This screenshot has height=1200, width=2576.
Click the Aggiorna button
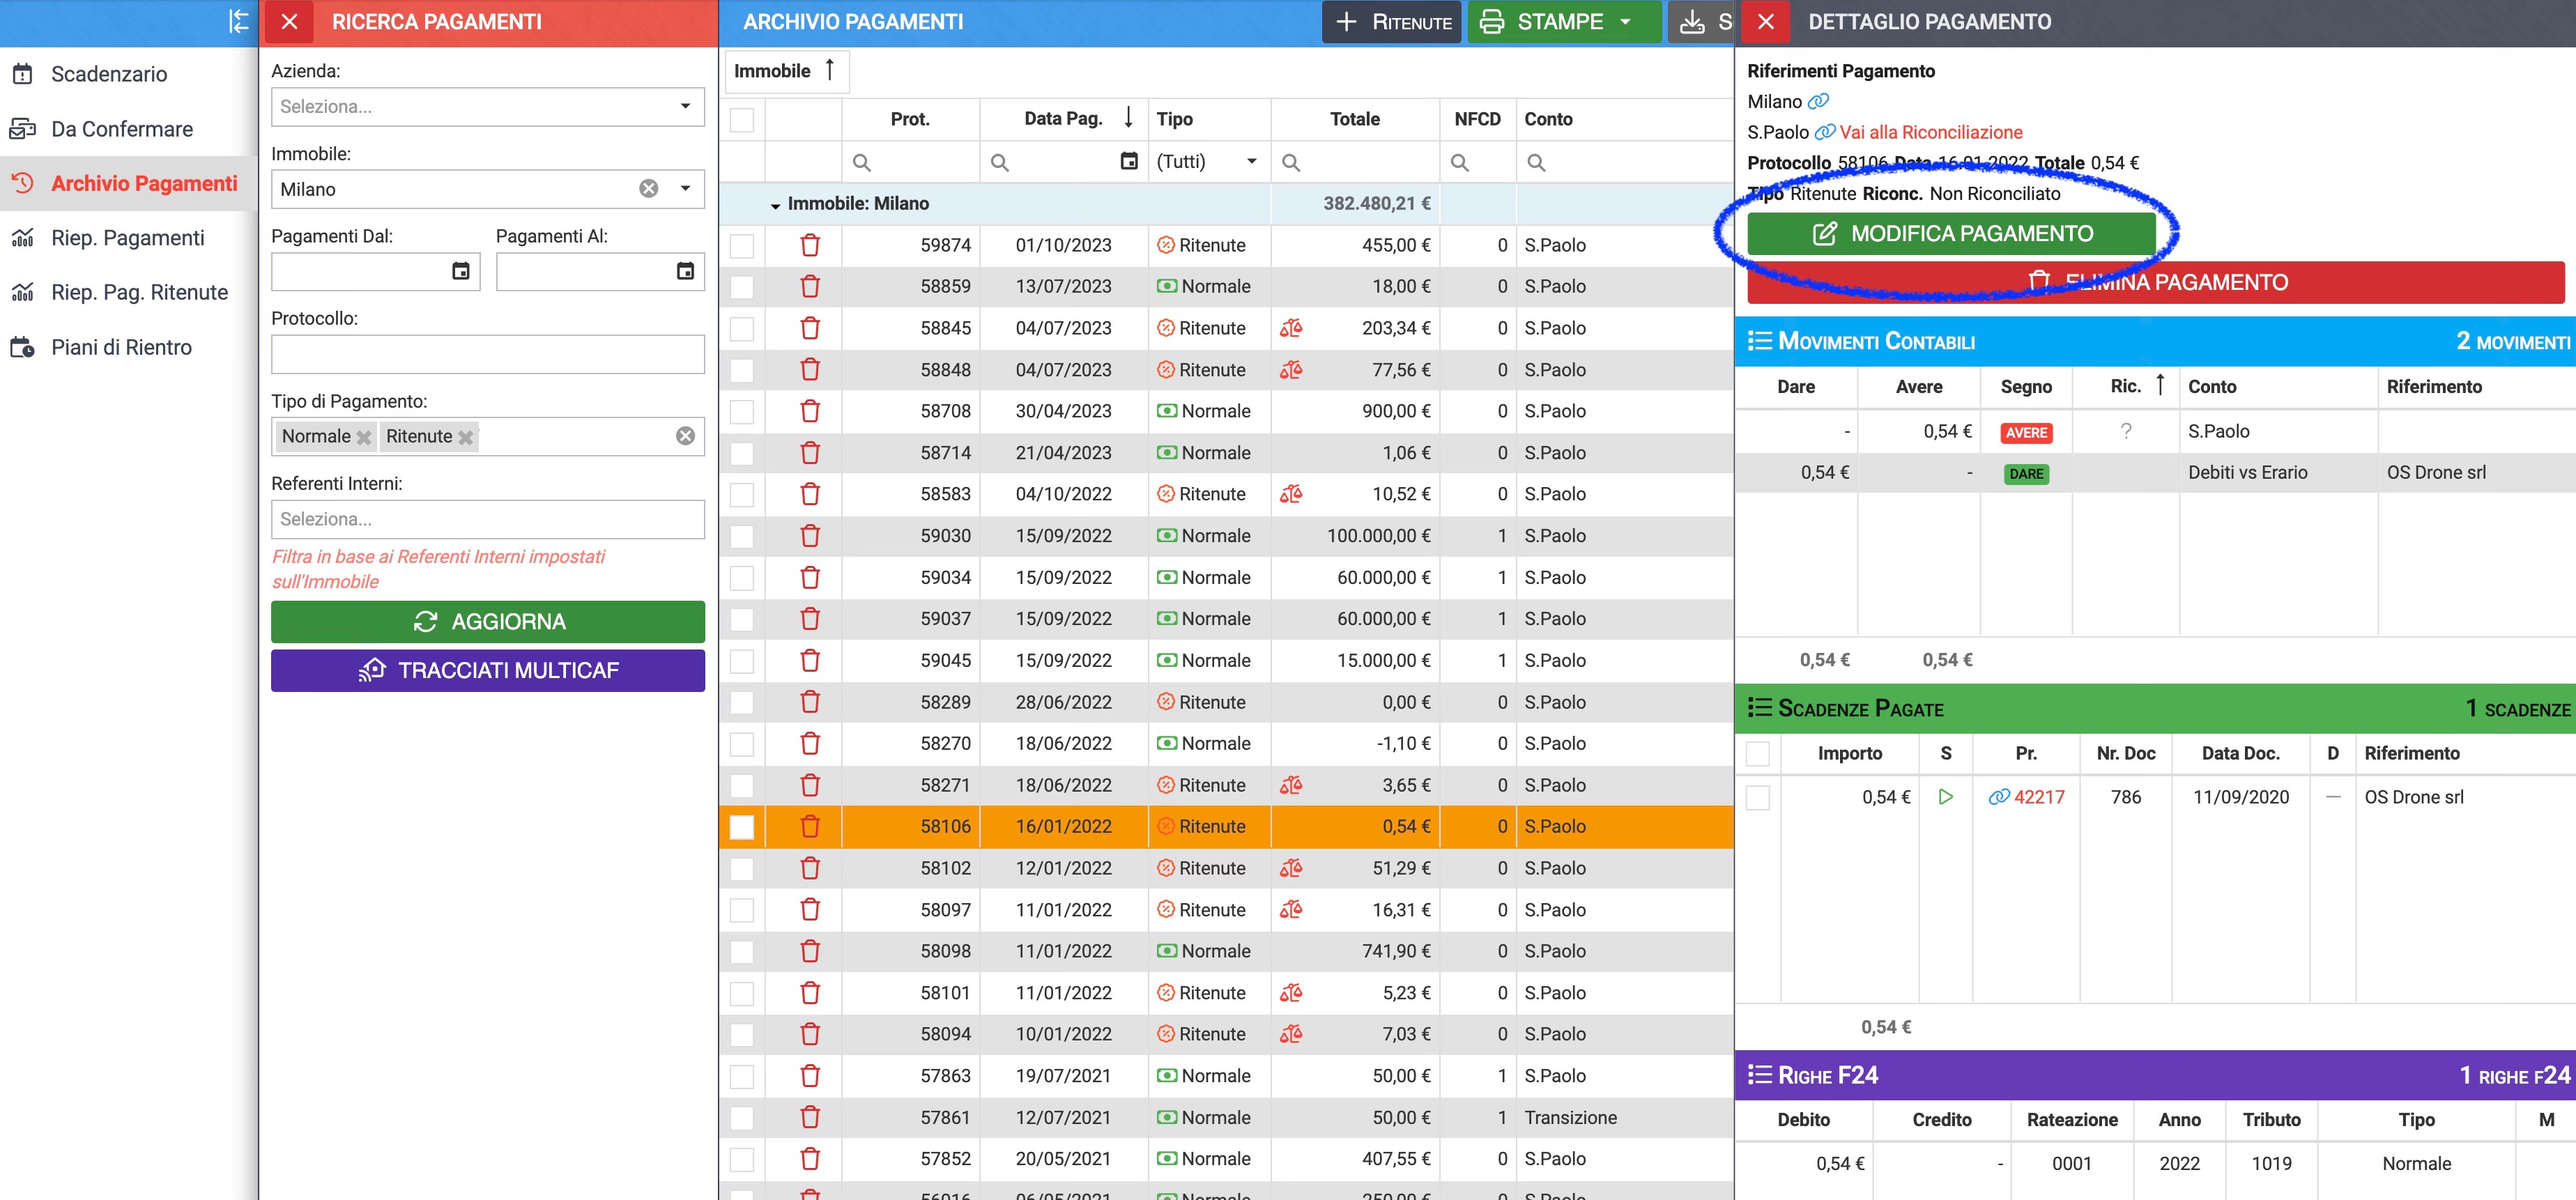[488, 622]
